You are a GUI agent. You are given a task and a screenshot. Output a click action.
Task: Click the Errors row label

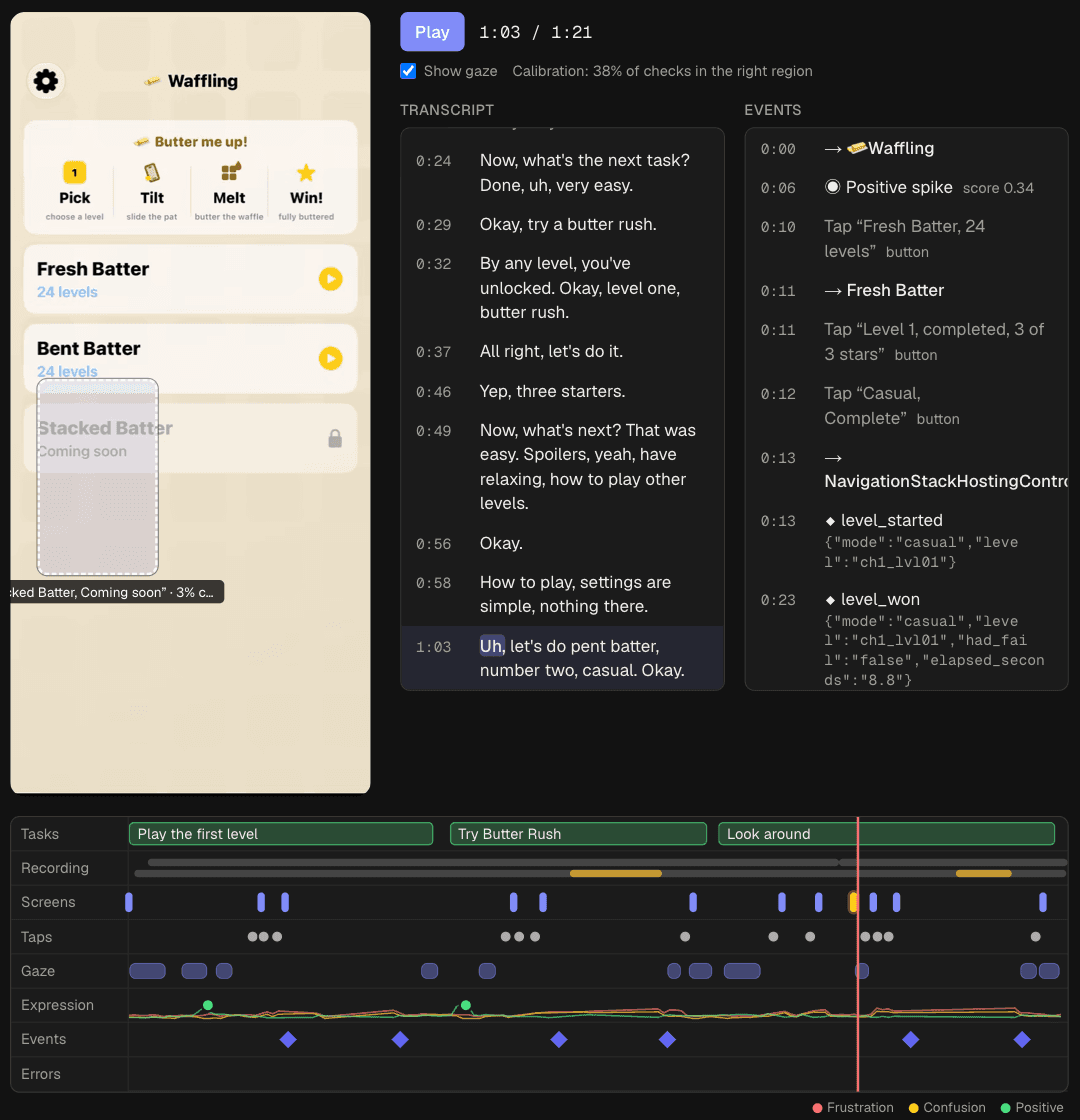[41, 1074]
